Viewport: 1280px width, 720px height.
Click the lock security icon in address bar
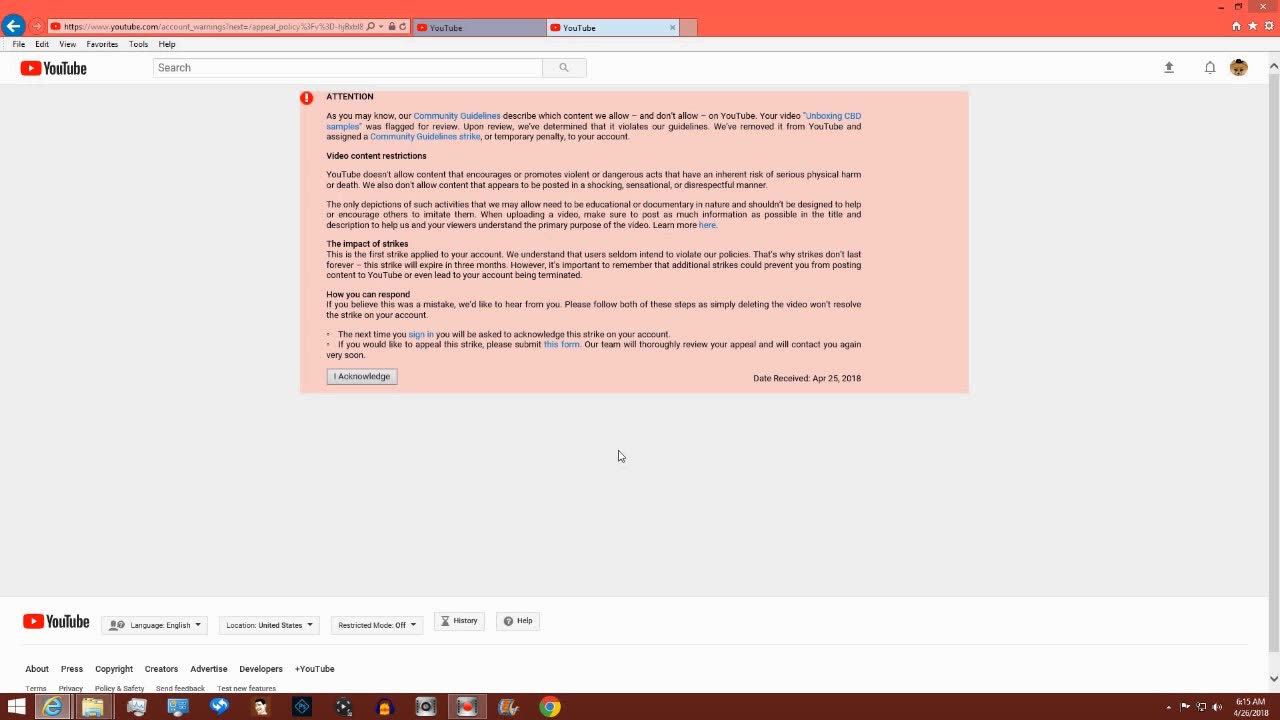[392, 27]
